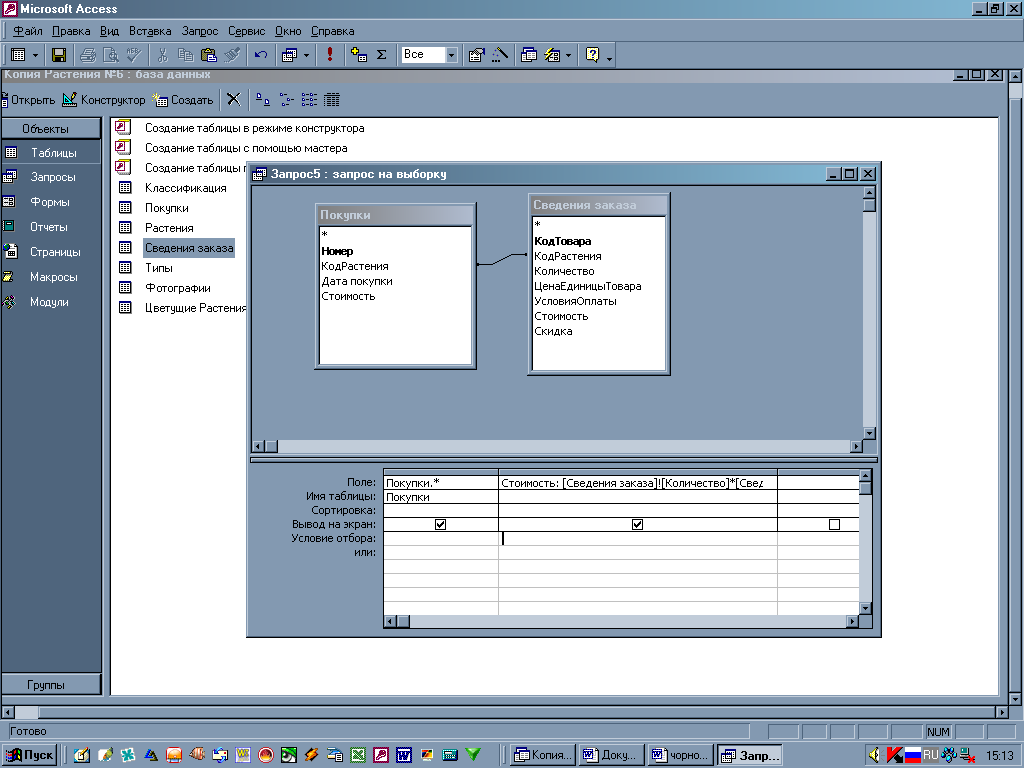This screenshot has height=768, width=1024.
Task: Select the Фотографии table
Action: pyautogui.click(x=178, y=288)
